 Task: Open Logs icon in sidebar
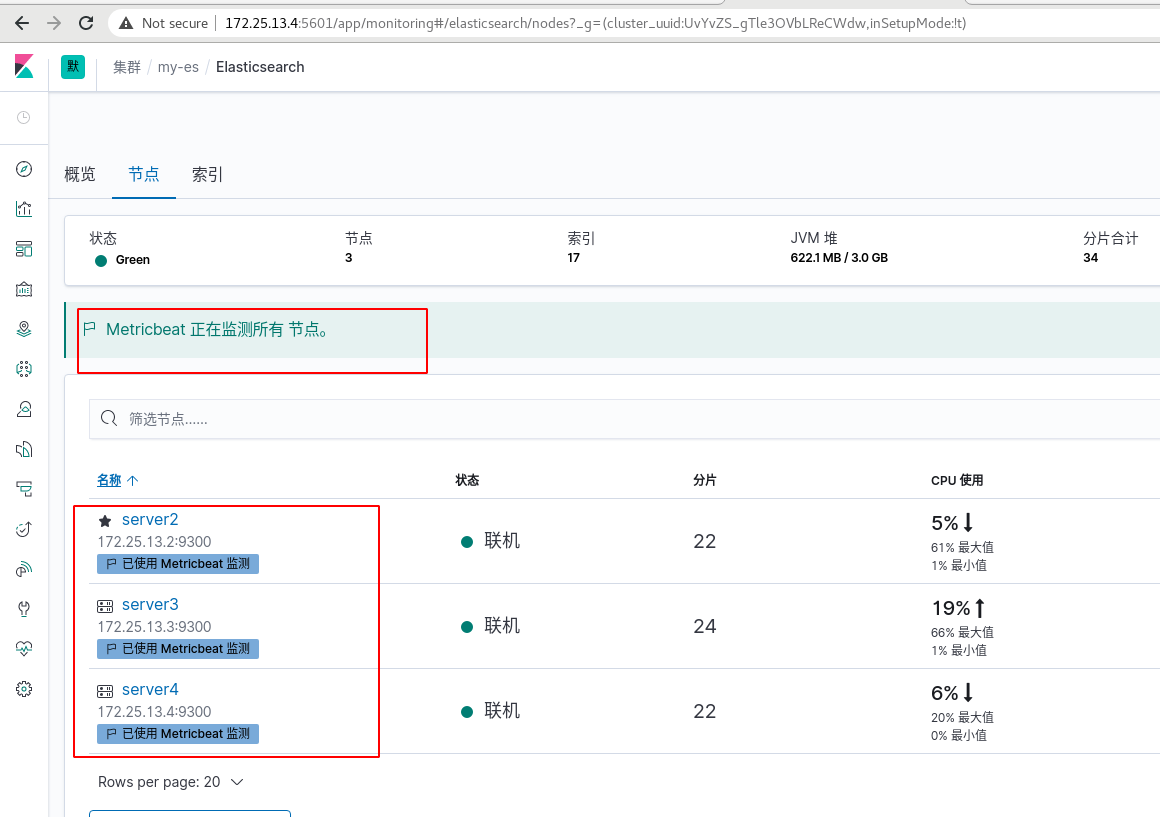coord(24,449)
